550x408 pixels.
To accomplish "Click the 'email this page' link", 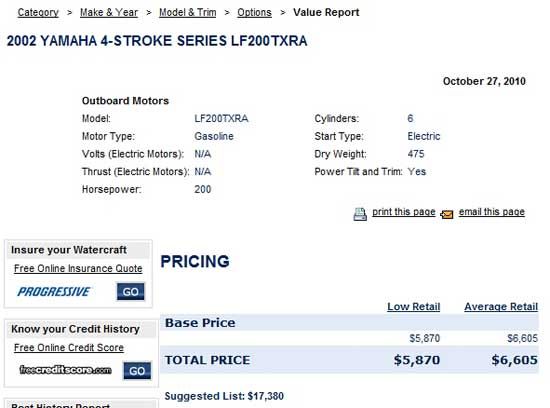I will [492, 212].
